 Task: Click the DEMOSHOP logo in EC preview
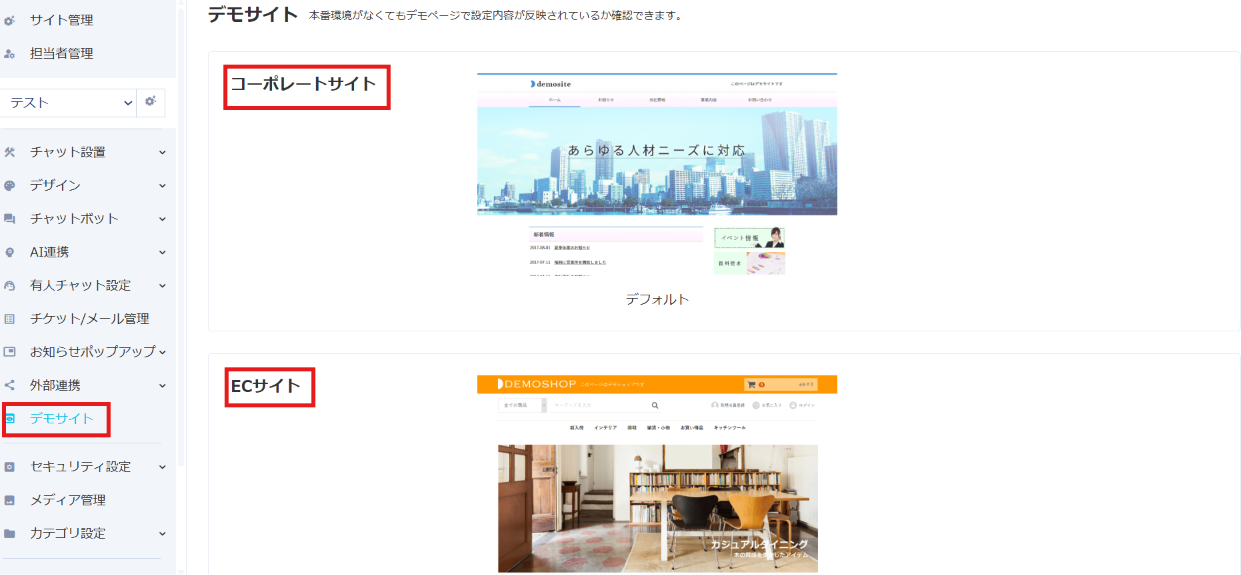(537, 384)
